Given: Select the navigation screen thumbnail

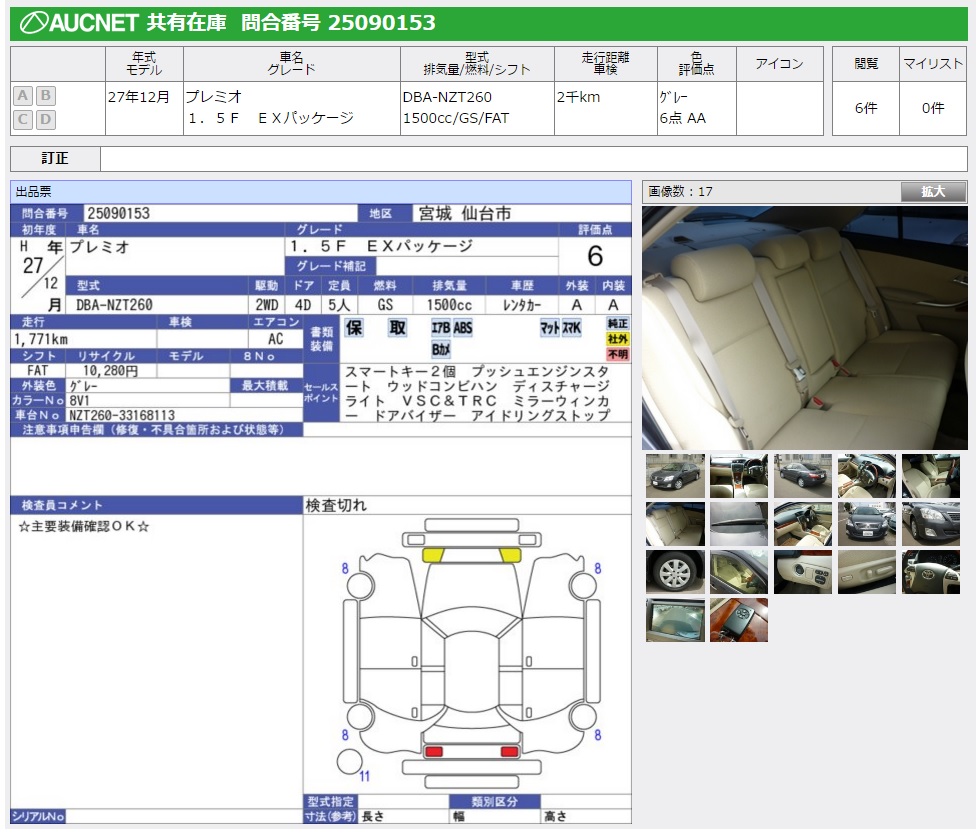Looking at the screenshot, I should tap(674, 620).
